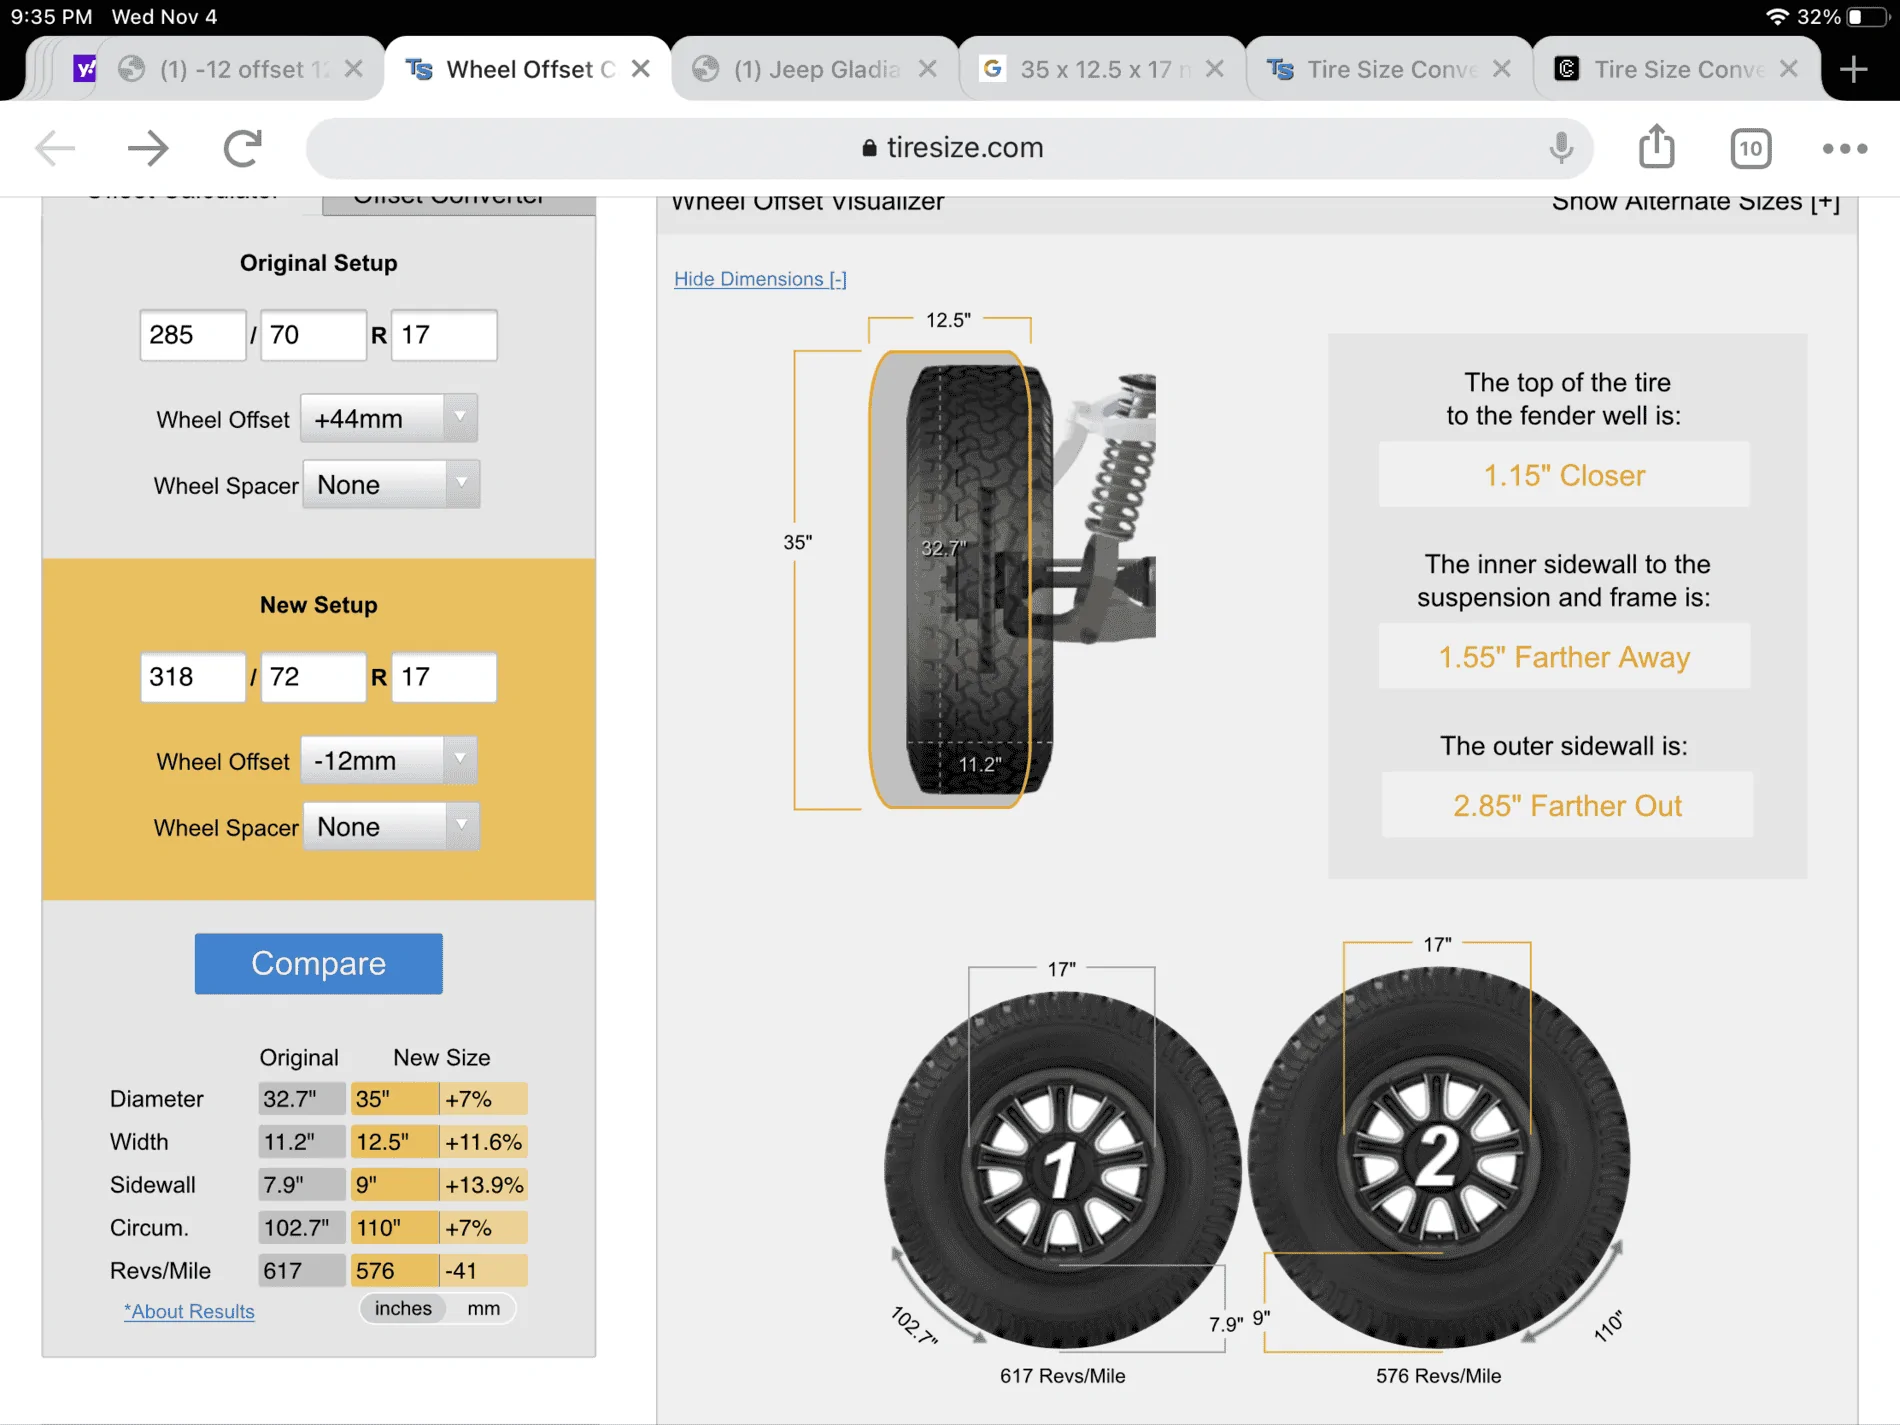
Task: Close the Jeep Gladiator tab
Action: (928, 69)
